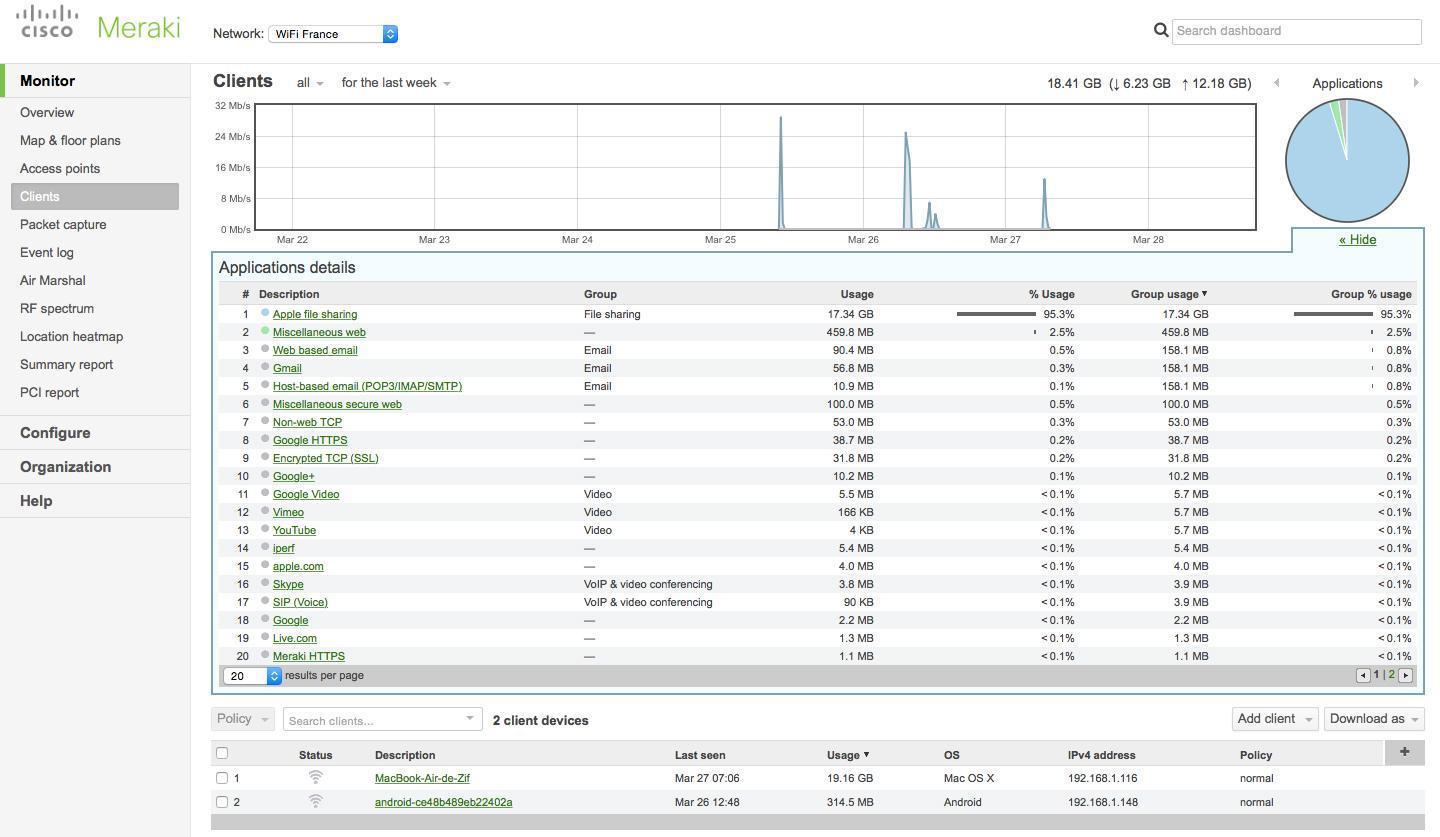Open Air Marshal

(x=53, y=281)
